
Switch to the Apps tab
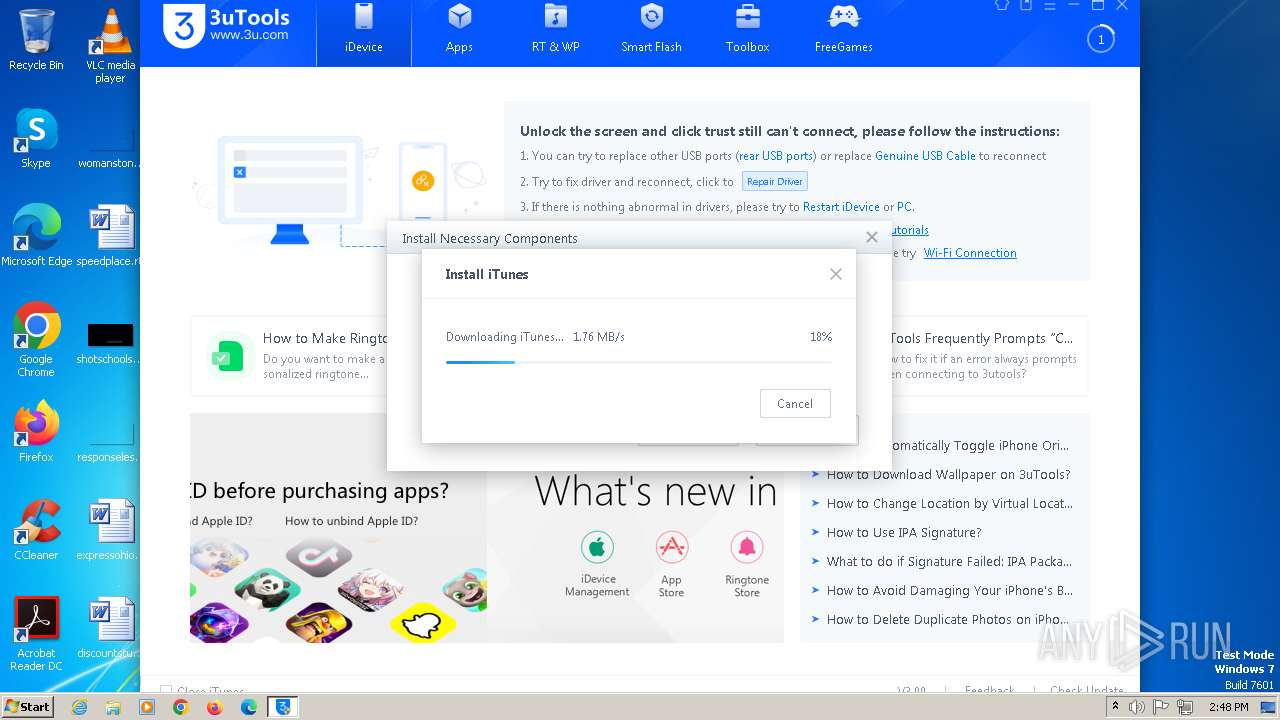pos(459,30)
